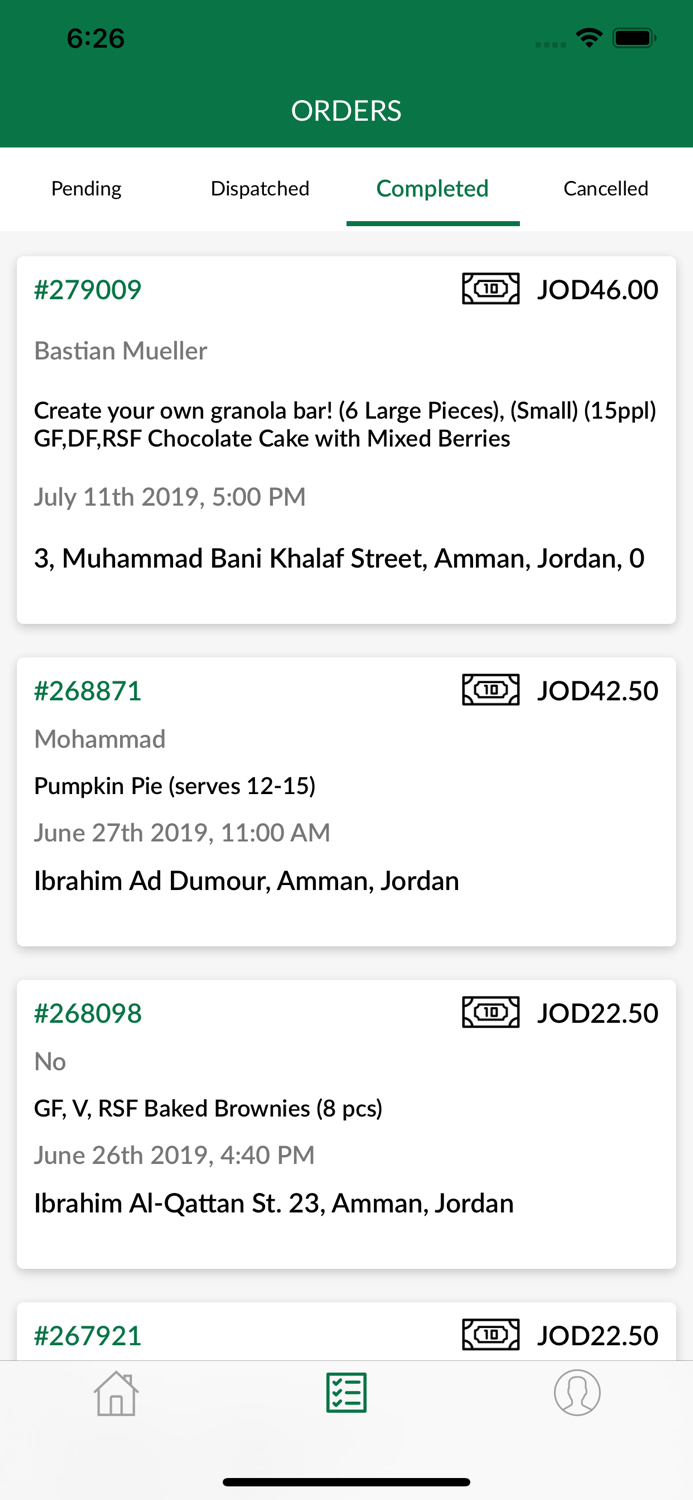Switch to the Dispatched tab

point(260,188)
